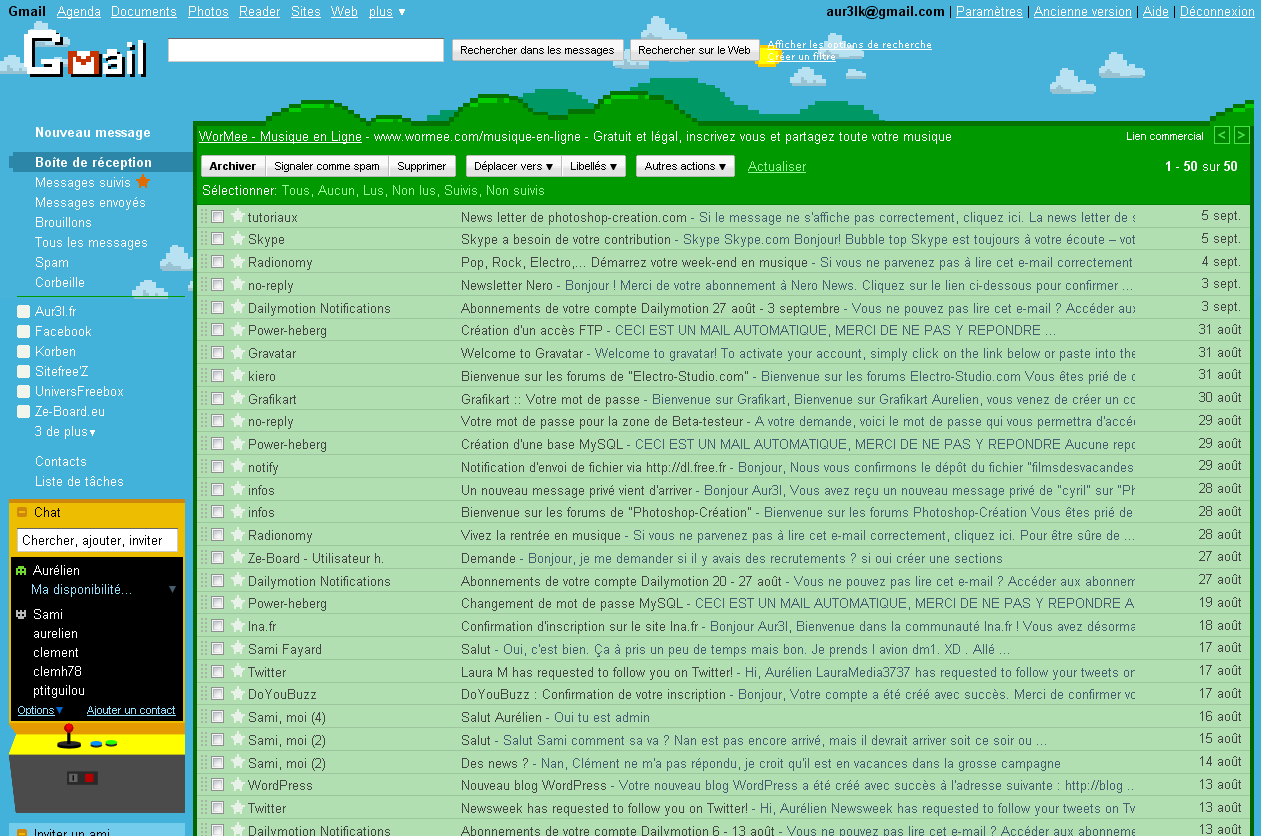
Task: Click Déconnexion to sign out
Action: pos(1217,12)
